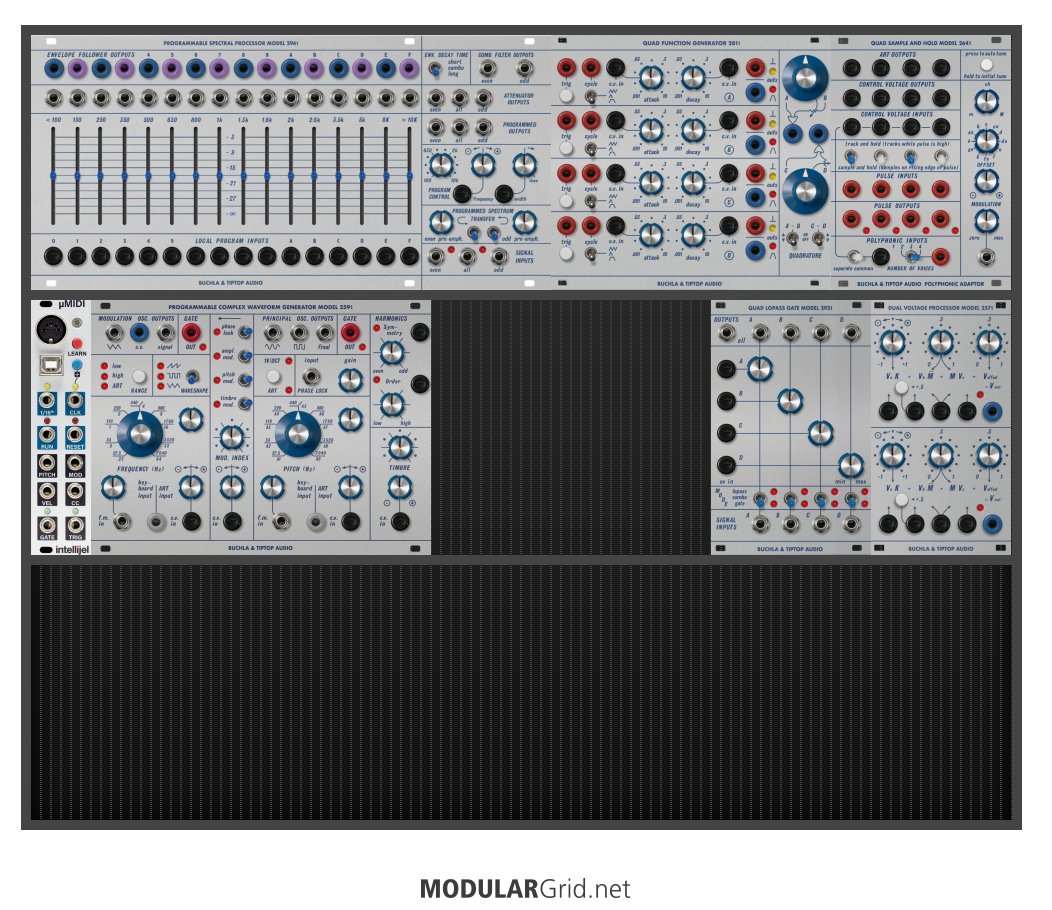Toggle the phase lock switch on 259t
The image size is (1052, 910).
[246, 332]
